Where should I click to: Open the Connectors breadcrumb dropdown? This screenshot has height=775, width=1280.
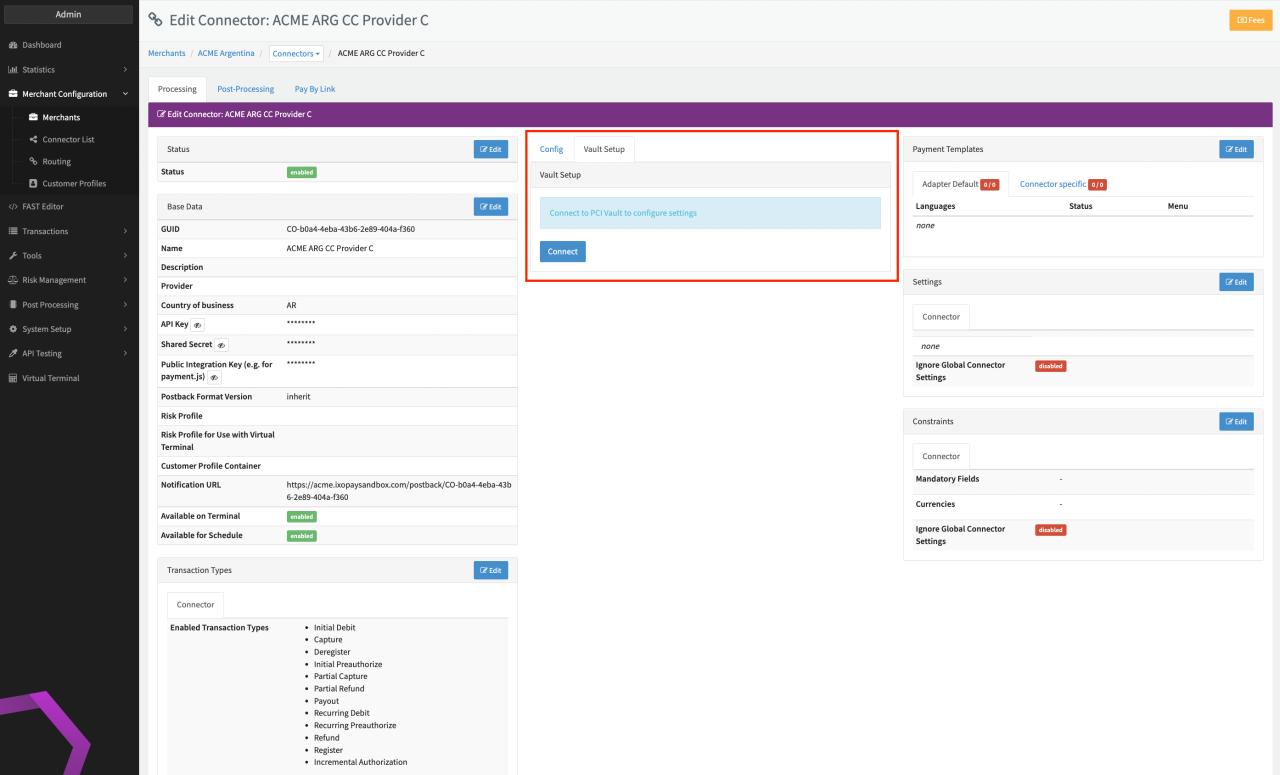coord(296,54)
